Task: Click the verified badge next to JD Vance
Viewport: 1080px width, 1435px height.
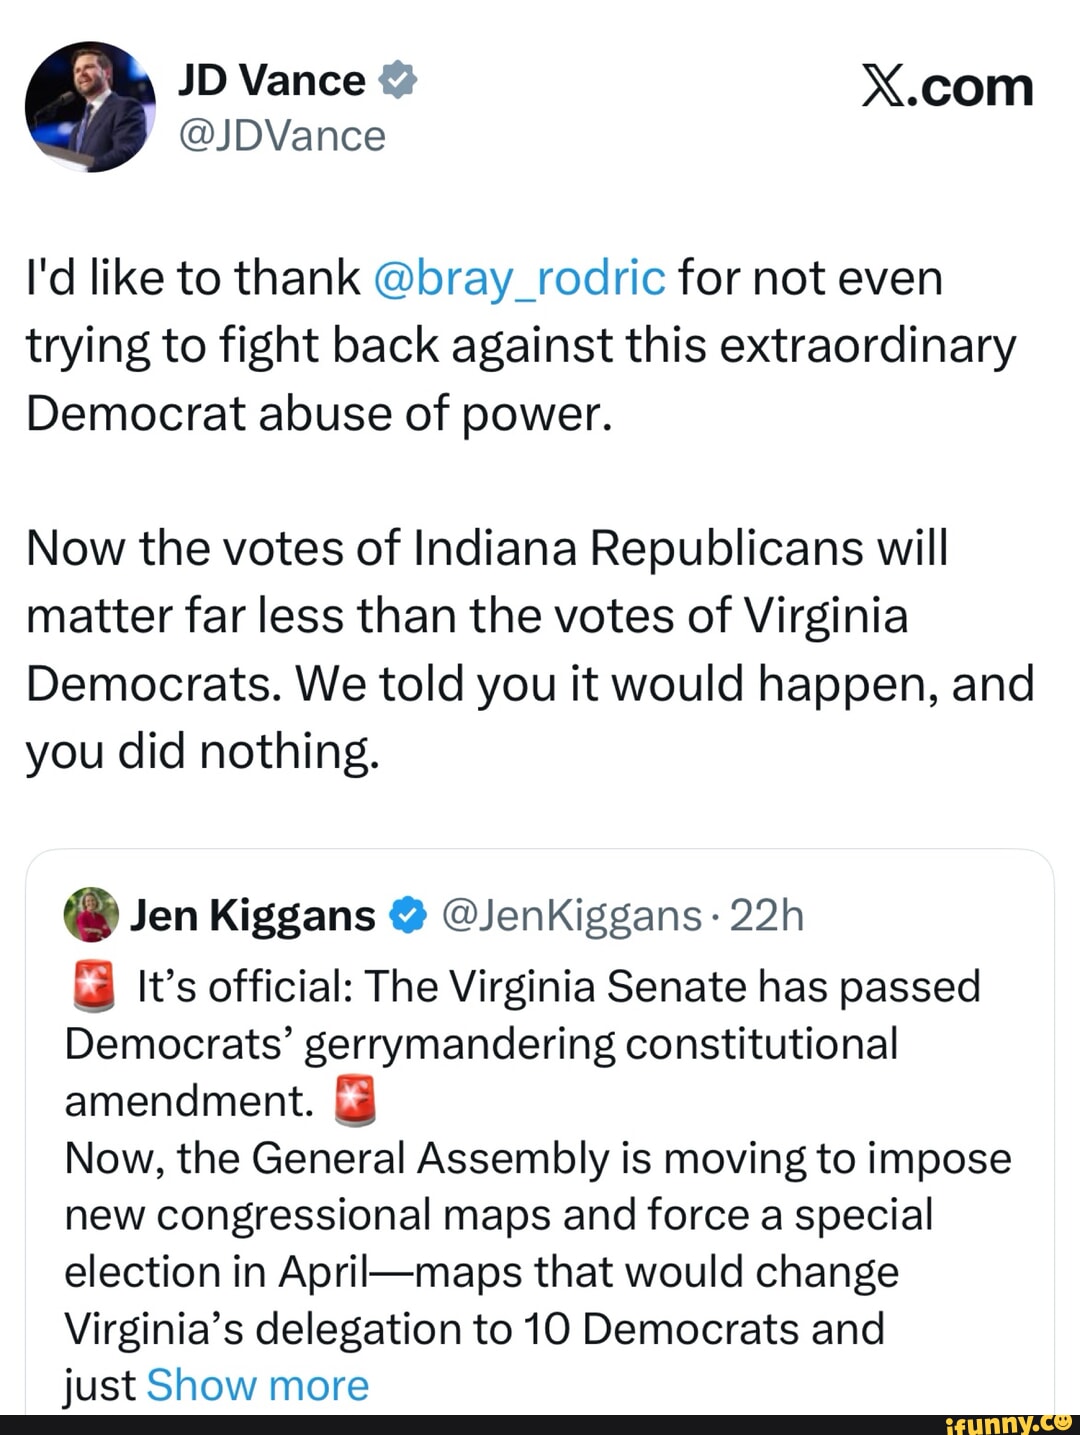Action: [x=398, y=80]
